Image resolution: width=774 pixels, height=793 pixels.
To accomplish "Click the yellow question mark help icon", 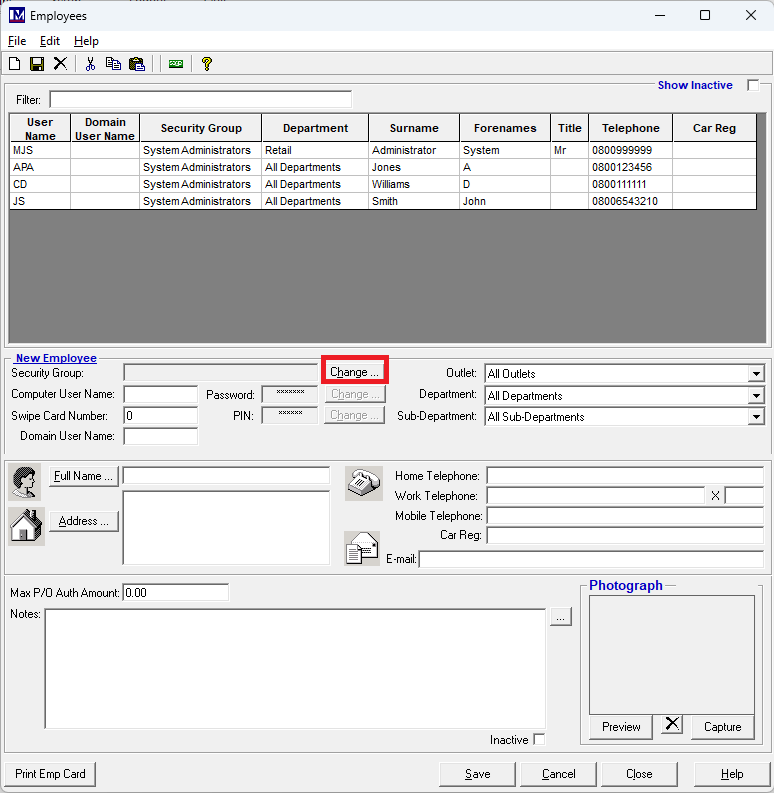I will coord(207,64).
